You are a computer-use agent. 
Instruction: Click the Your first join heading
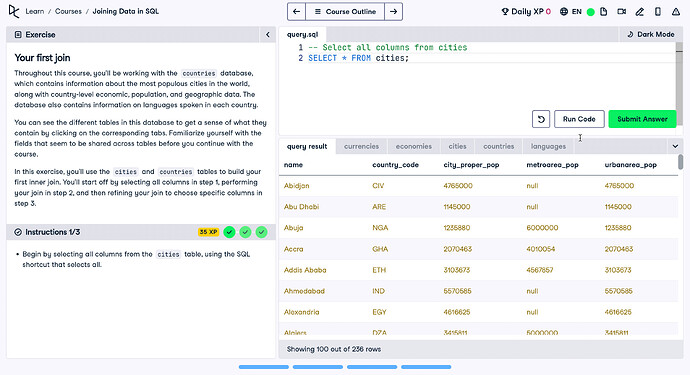pos(42,58)
